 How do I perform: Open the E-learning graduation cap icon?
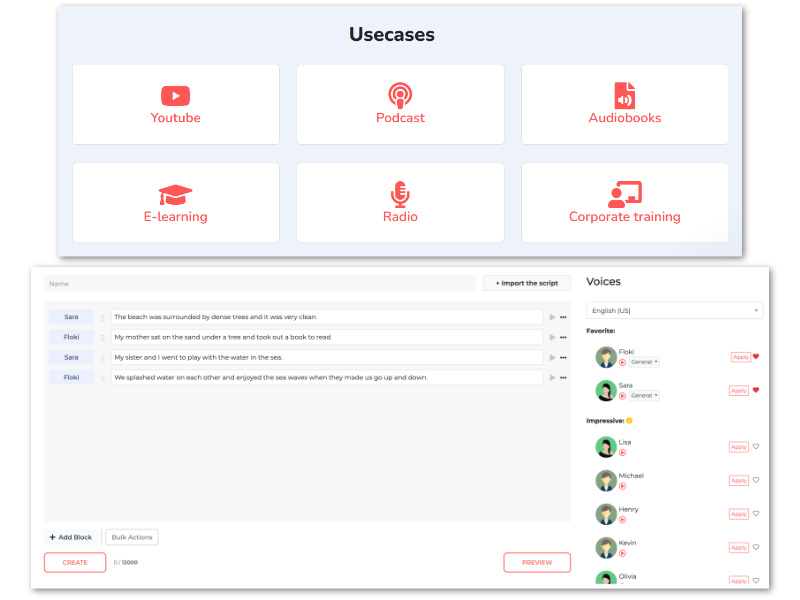(176, 195)
